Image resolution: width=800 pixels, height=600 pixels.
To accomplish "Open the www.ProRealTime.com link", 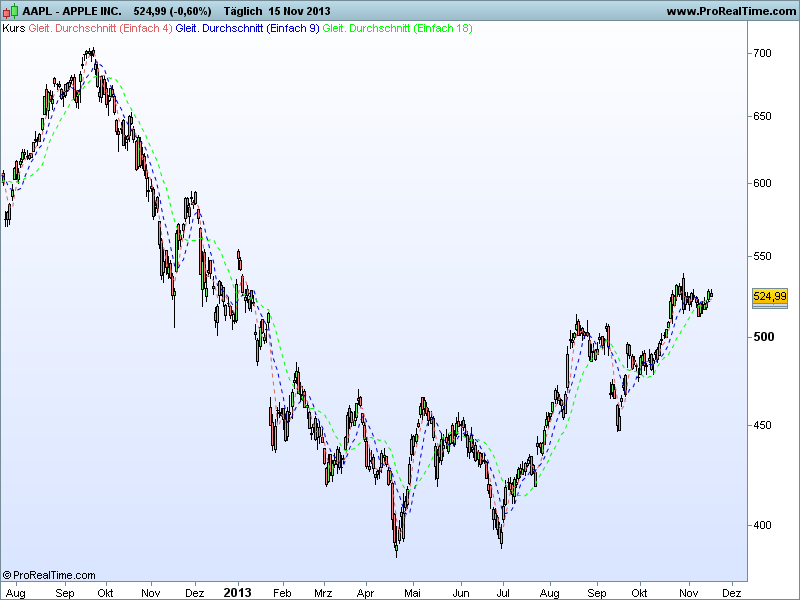I will [x=731, y=11].
